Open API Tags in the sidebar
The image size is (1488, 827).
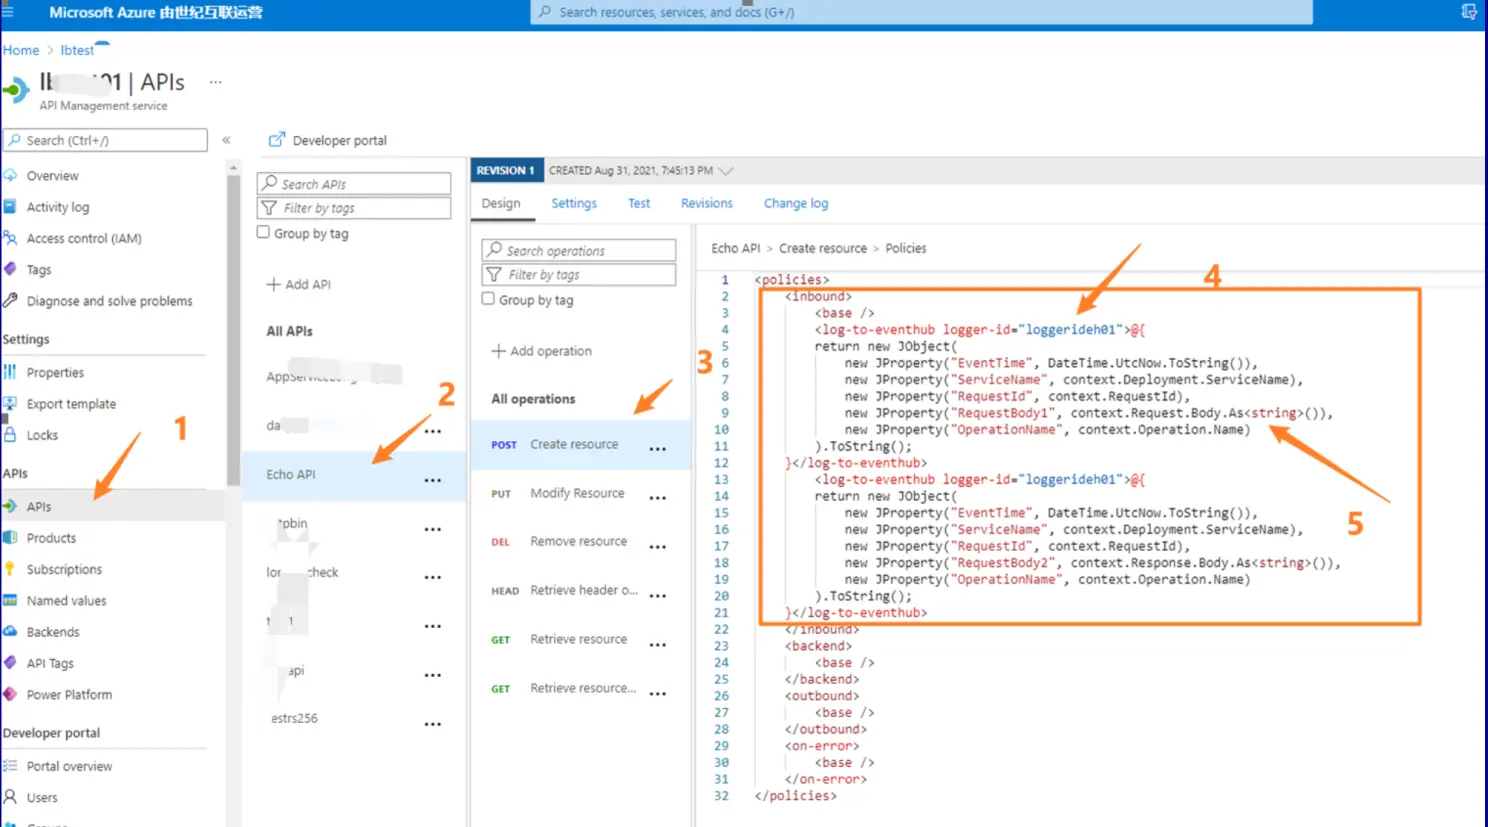click(50, 663)
